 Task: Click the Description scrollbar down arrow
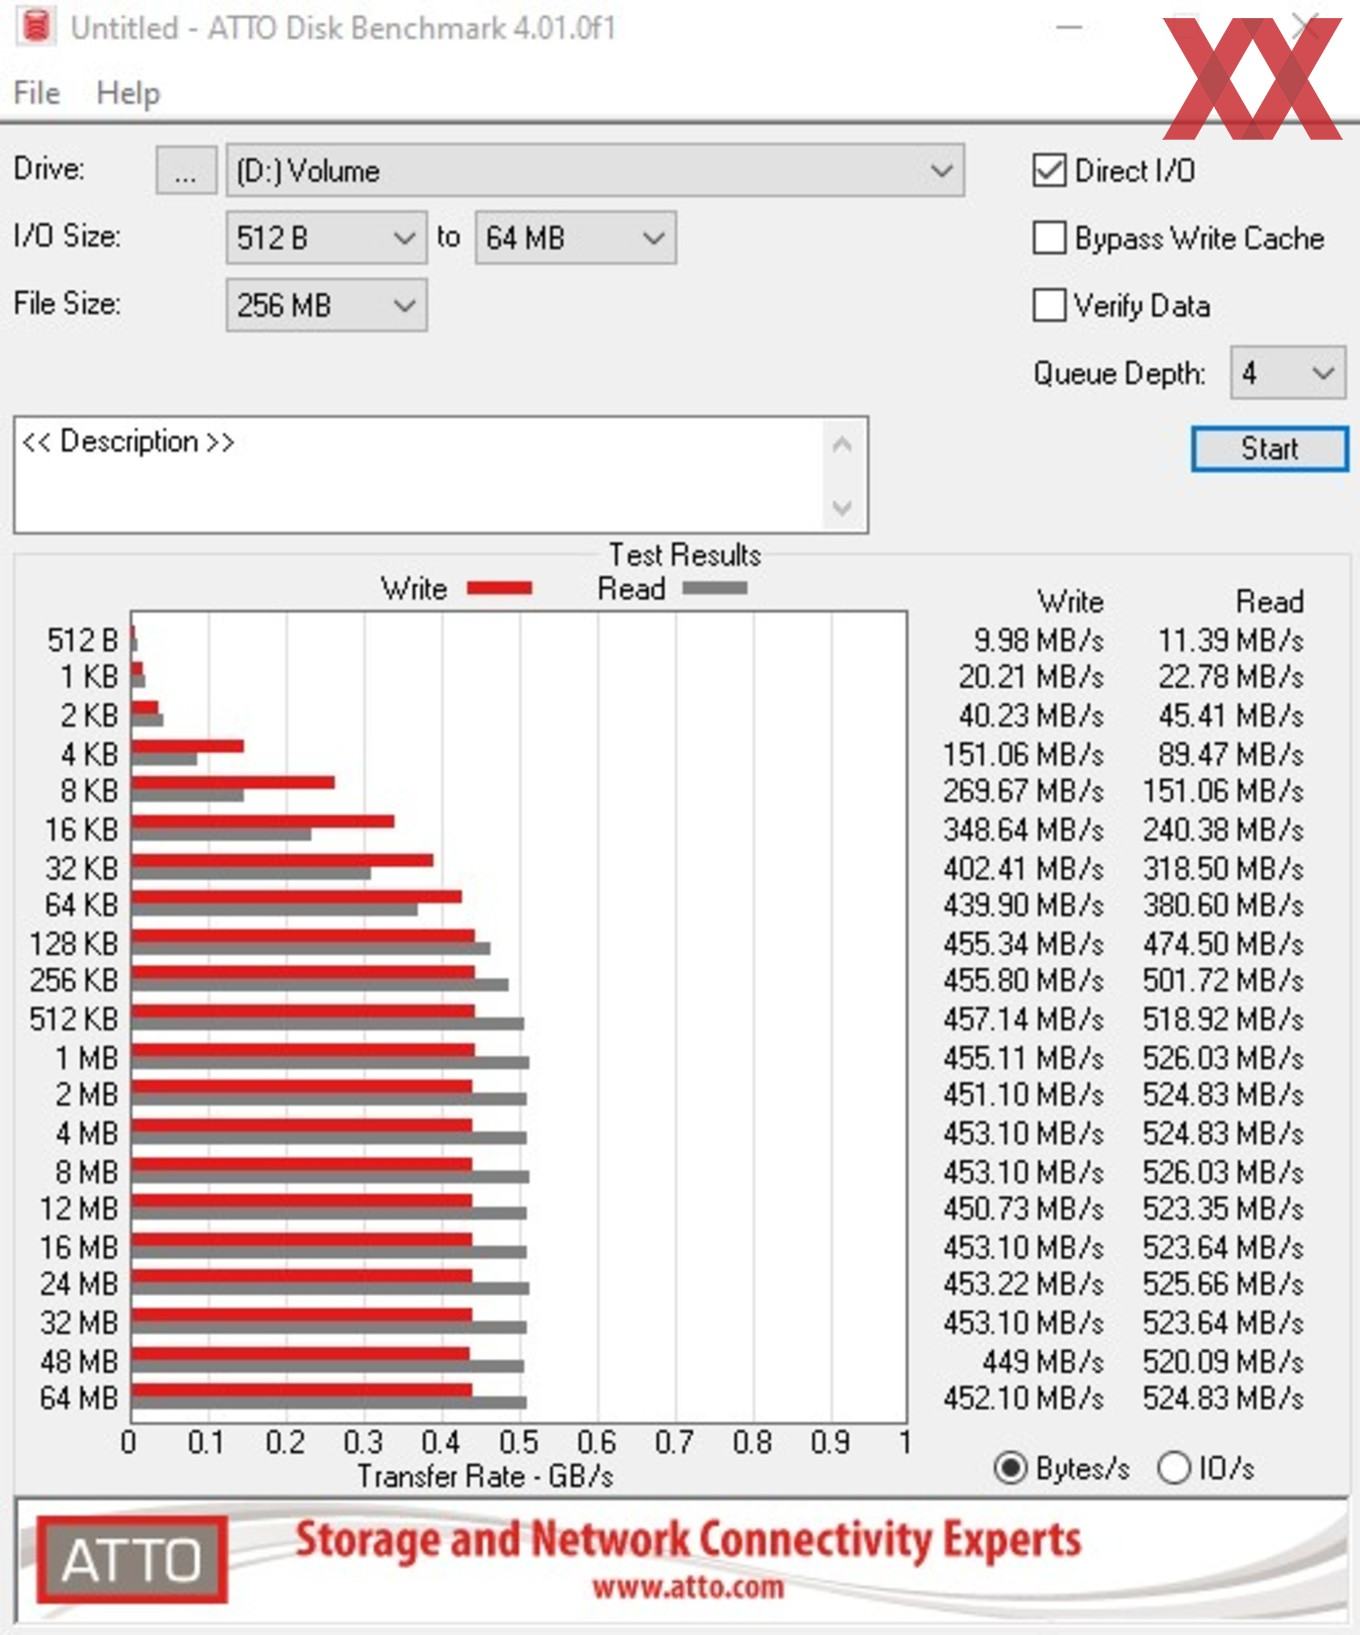842,508
